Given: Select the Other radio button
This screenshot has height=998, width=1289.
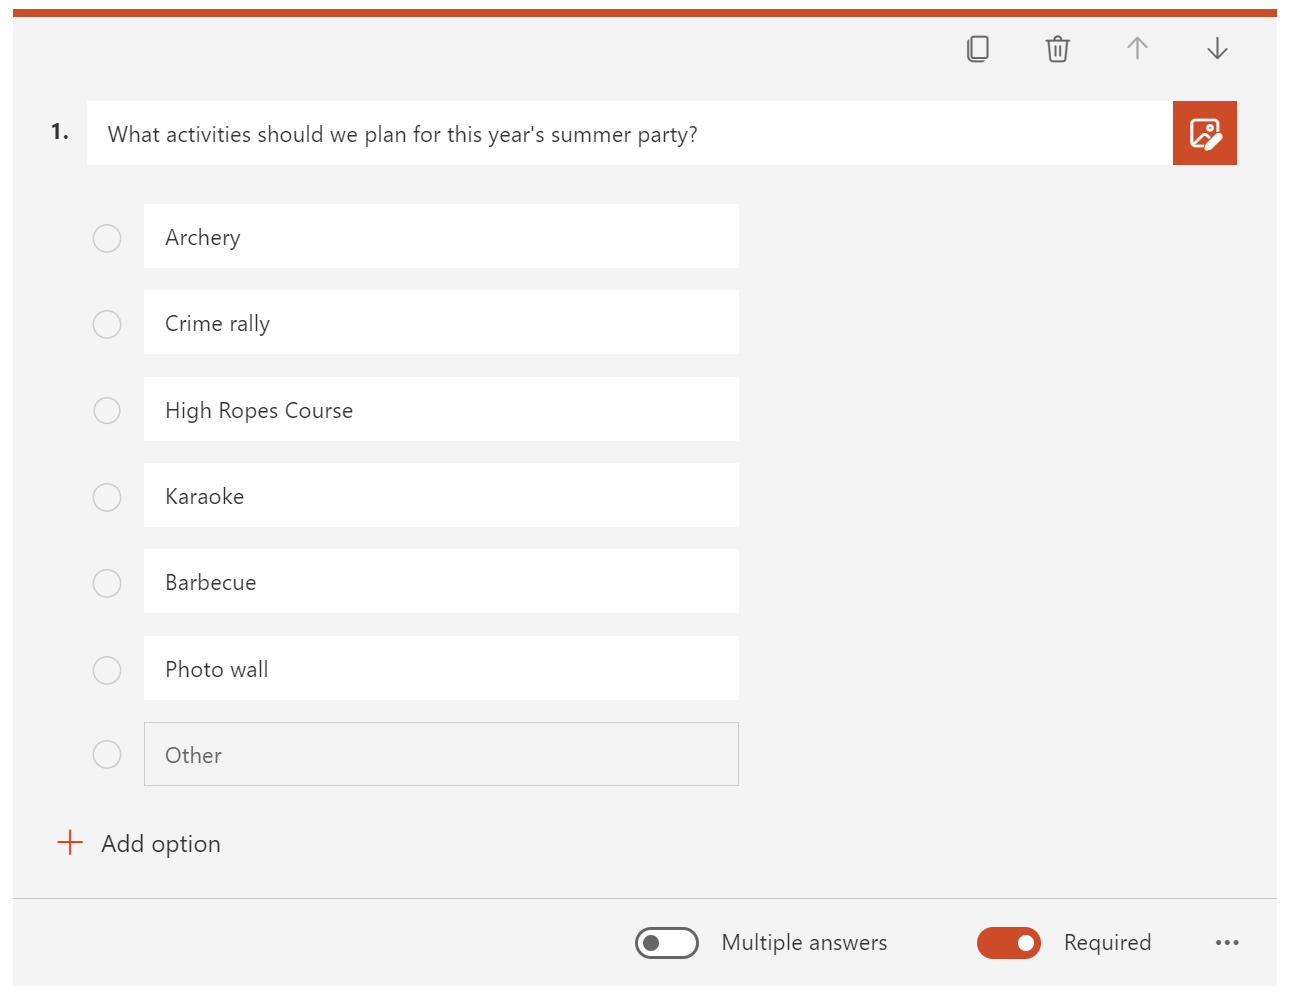Looking at the screenshot, I should [107, 754].
